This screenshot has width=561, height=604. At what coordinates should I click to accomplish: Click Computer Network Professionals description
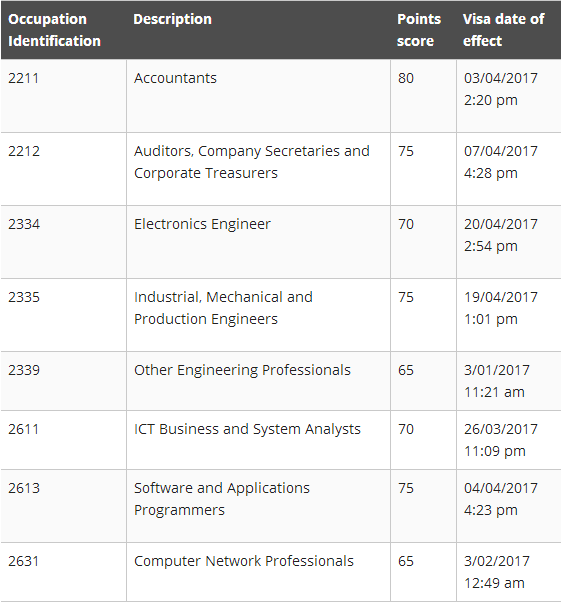(244, 561)
